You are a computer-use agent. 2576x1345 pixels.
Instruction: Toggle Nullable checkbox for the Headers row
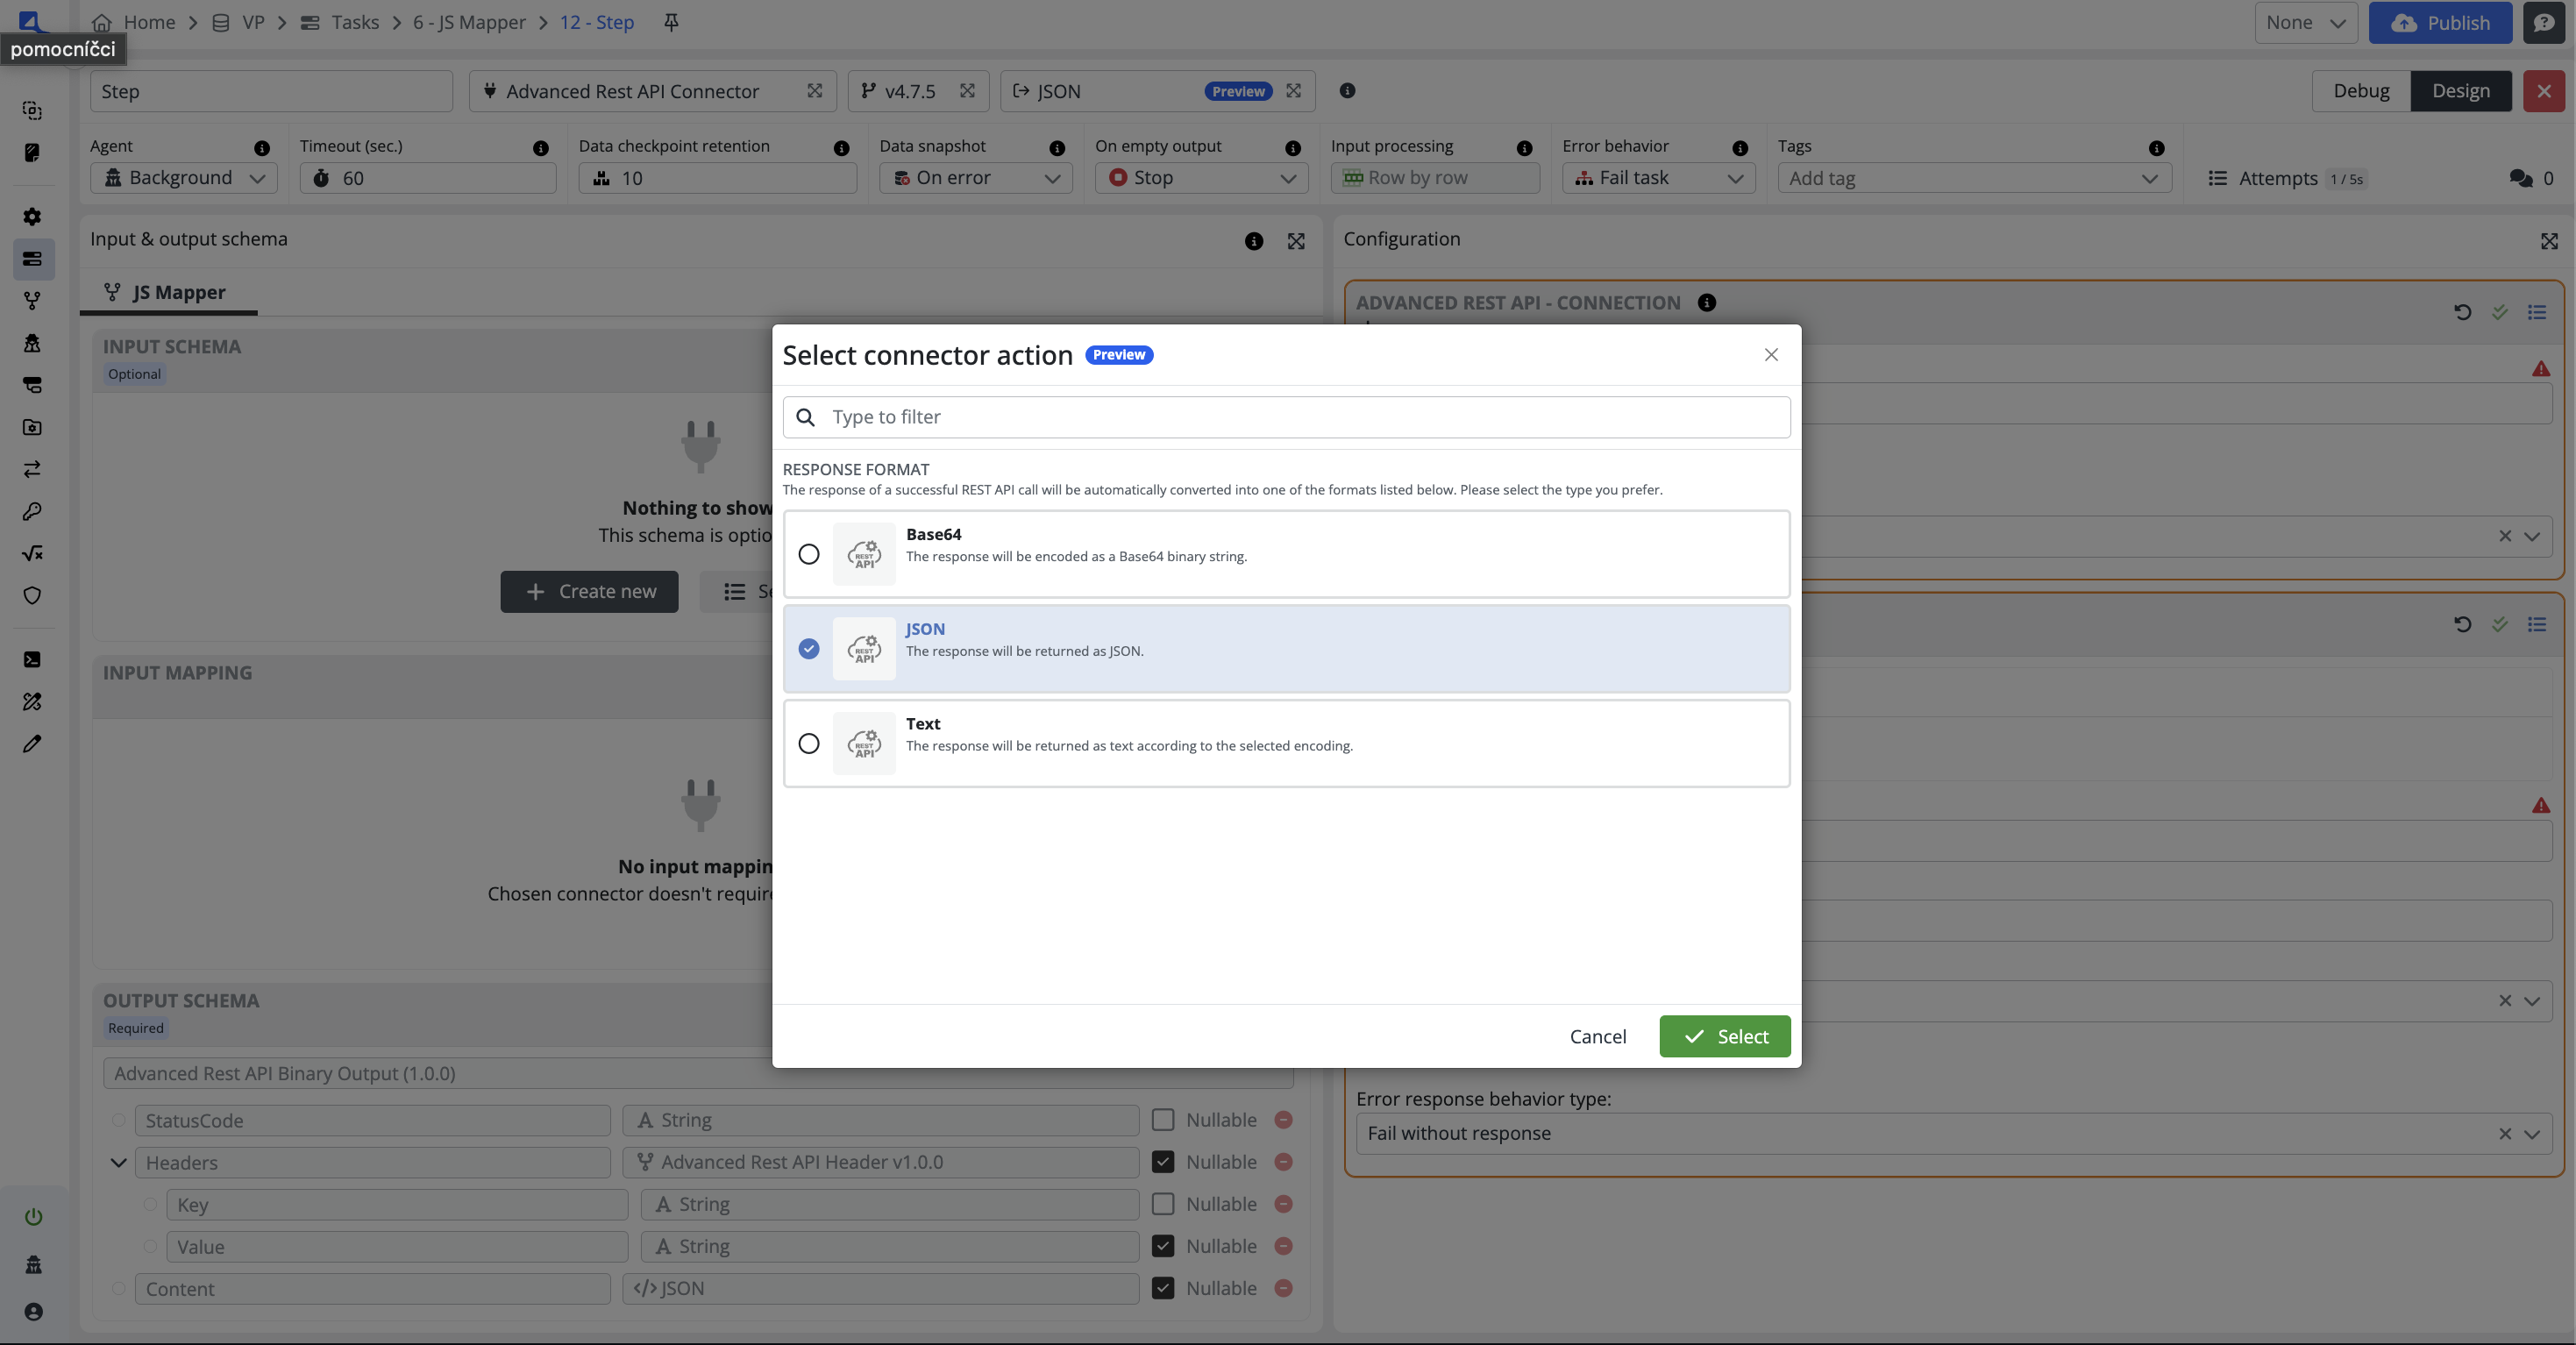1162,1162
